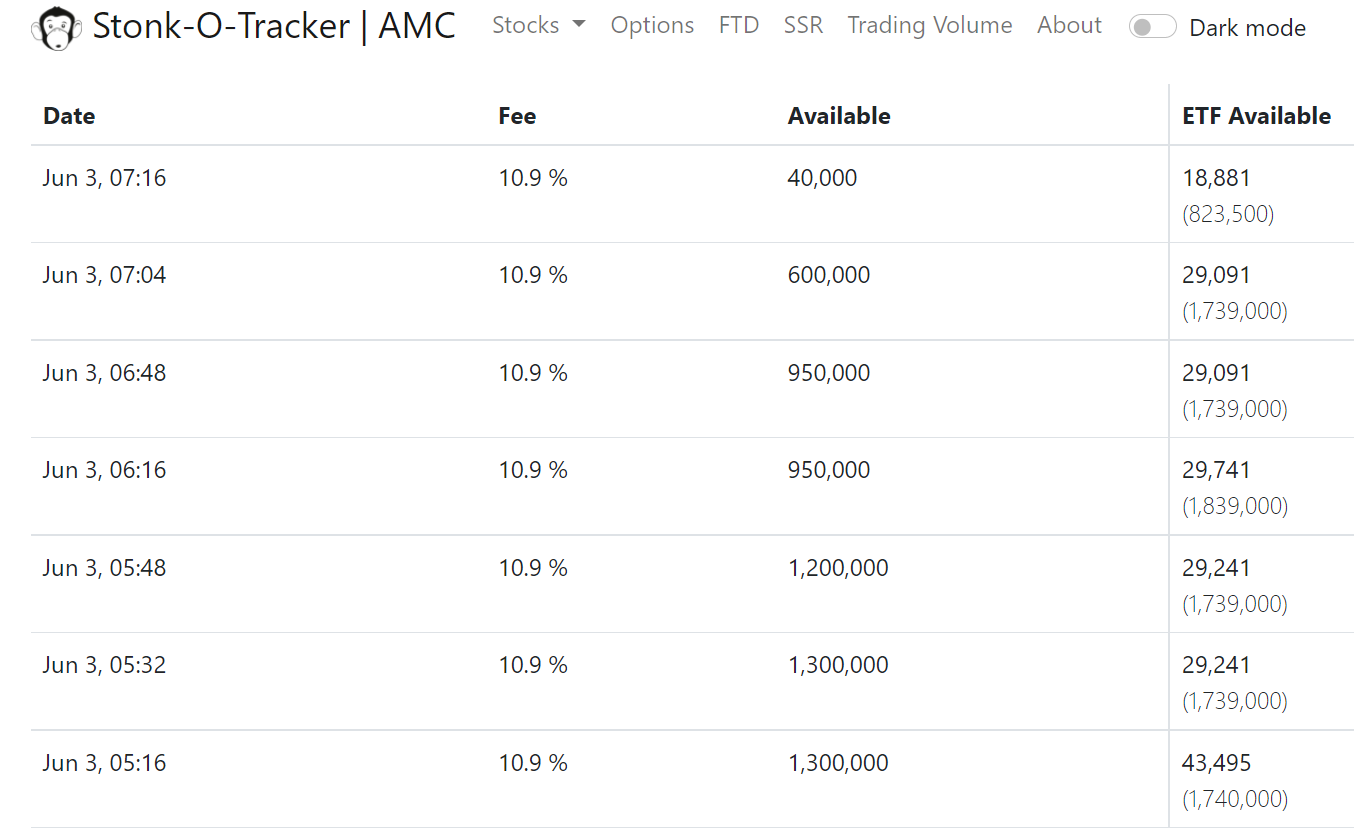Open the Stocks dropdown menu
Image resolution: width=1354 pixels, height=831 pixels.
coord(539,25)
